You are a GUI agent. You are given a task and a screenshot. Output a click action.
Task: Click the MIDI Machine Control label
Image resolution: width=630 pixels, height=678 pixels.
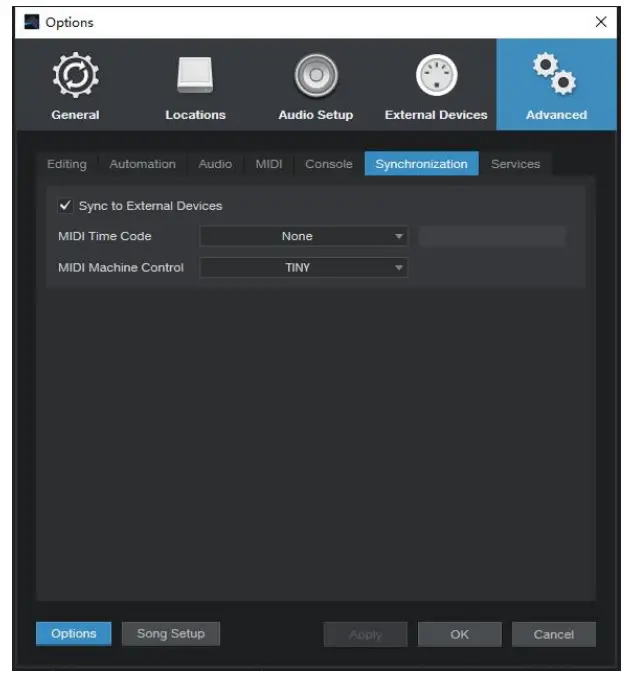pos(121,268)
